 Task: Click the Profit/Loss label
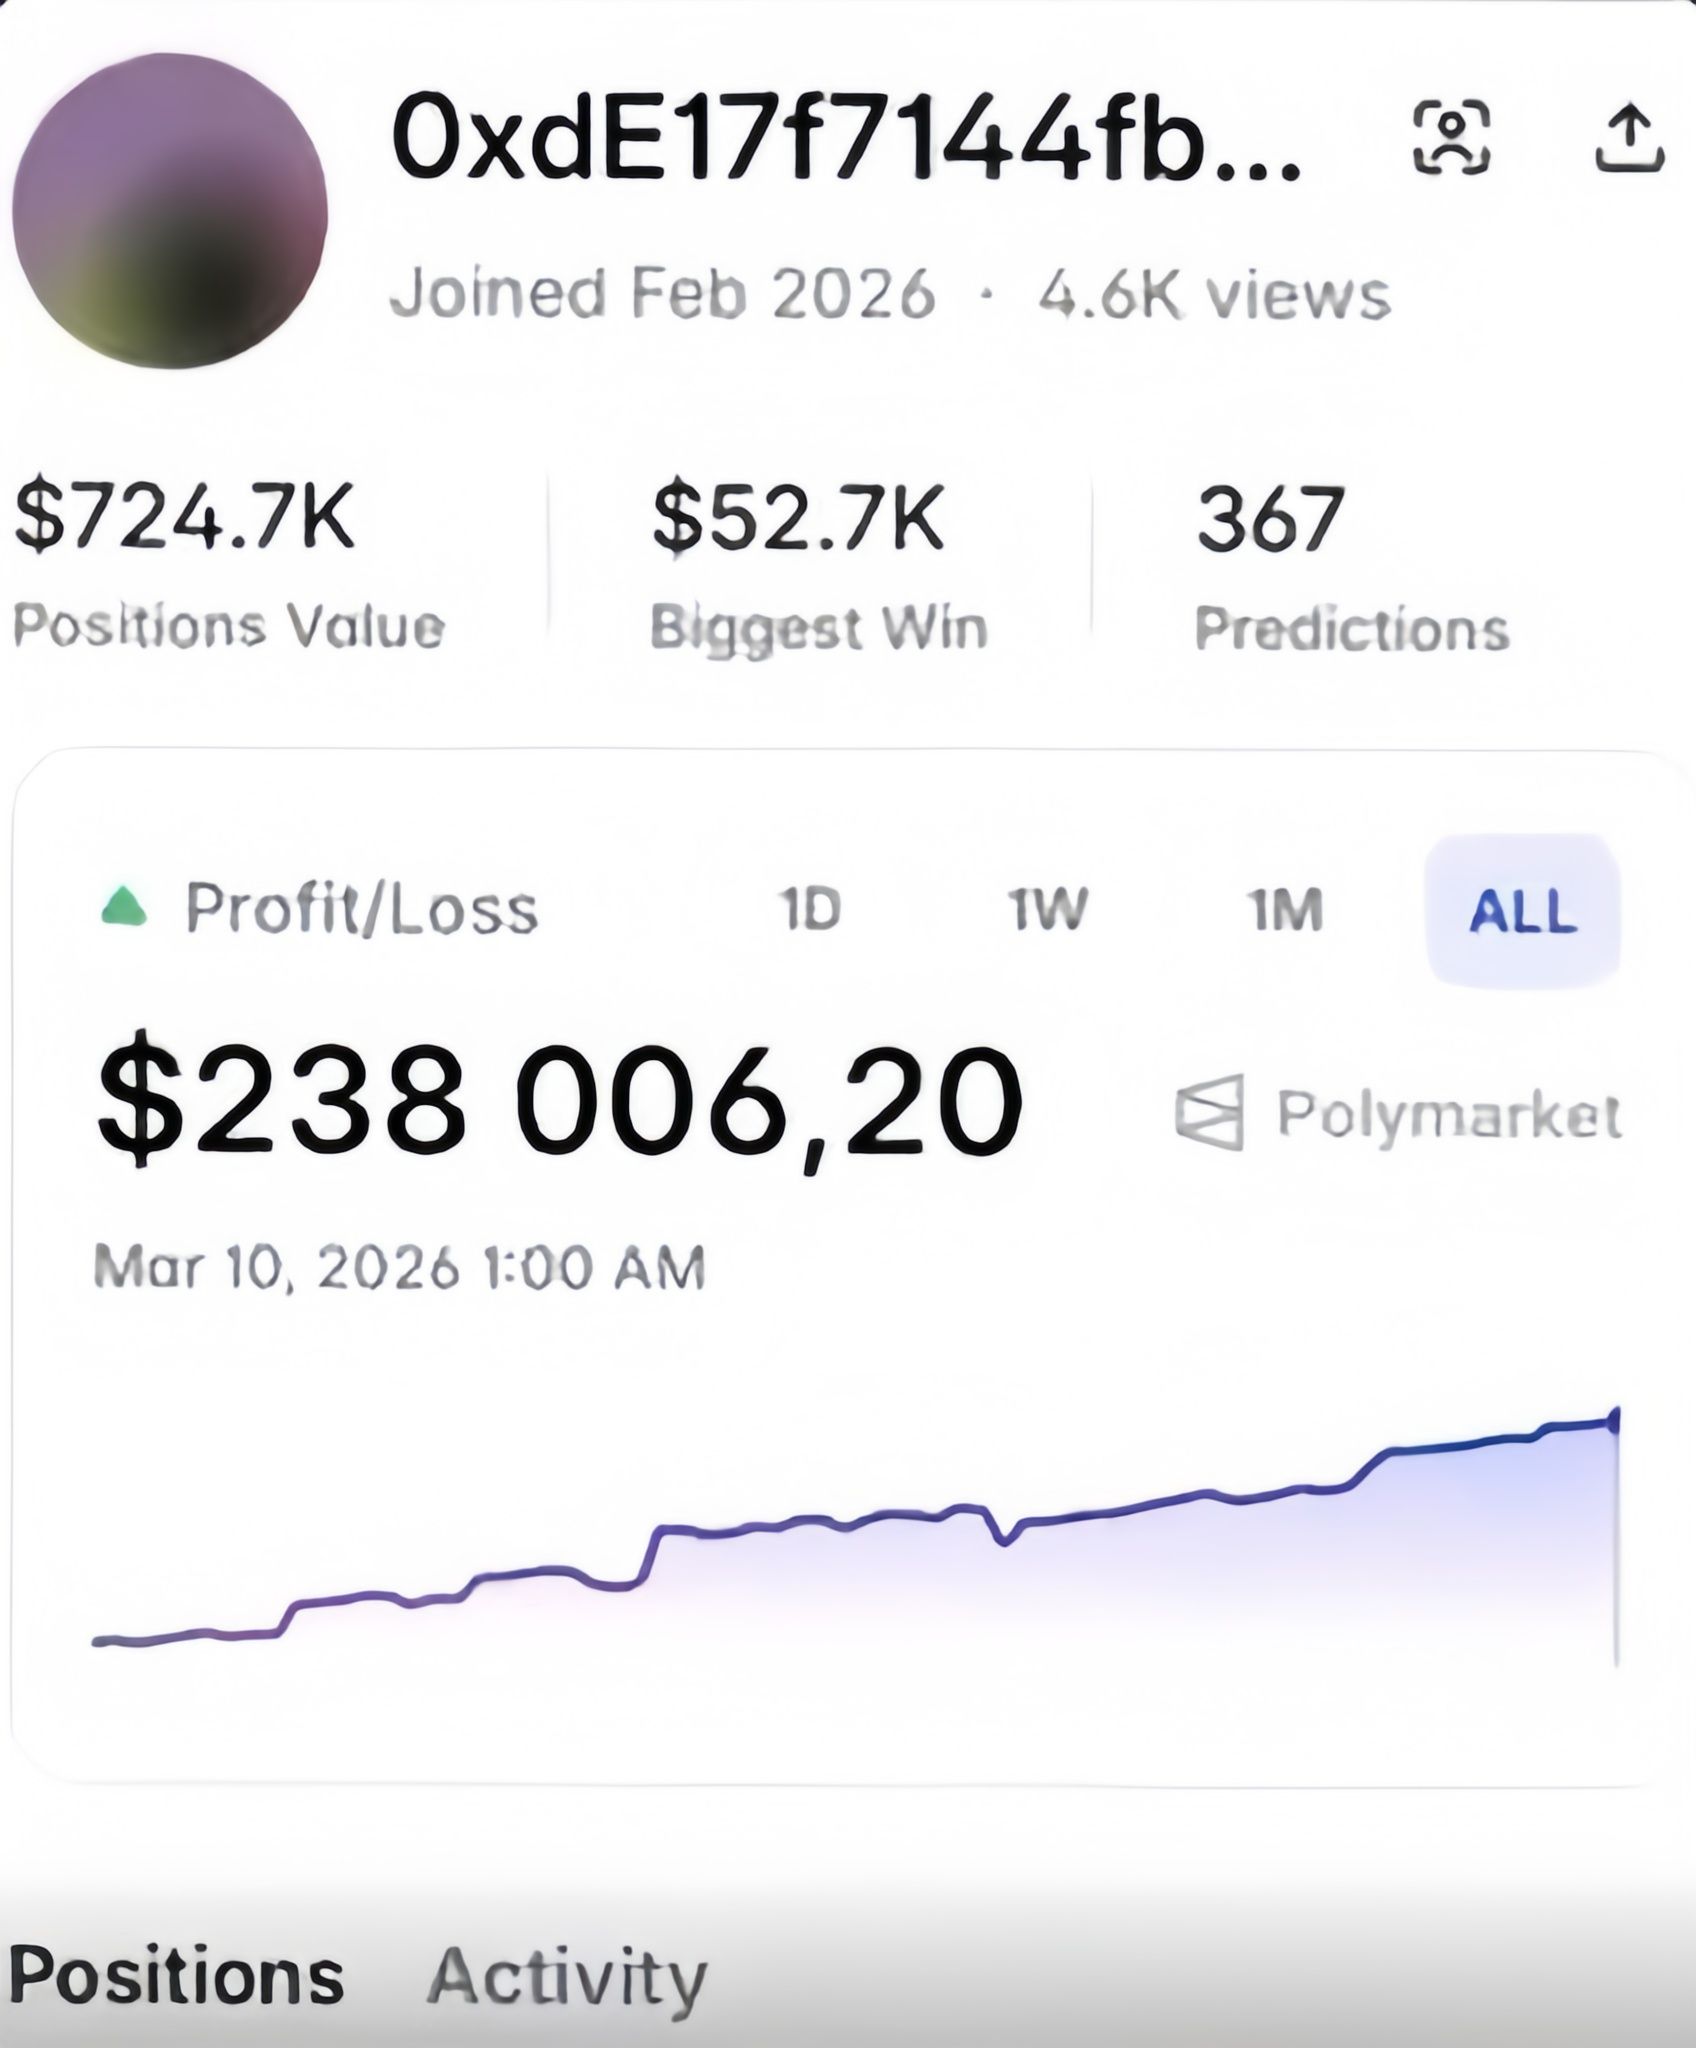[362, 909]
